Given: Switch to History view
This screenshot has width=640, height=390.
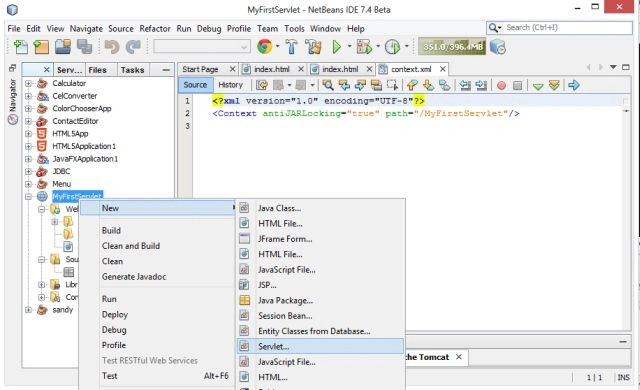Looking at the screenshot, I should (x=230, y=85).
